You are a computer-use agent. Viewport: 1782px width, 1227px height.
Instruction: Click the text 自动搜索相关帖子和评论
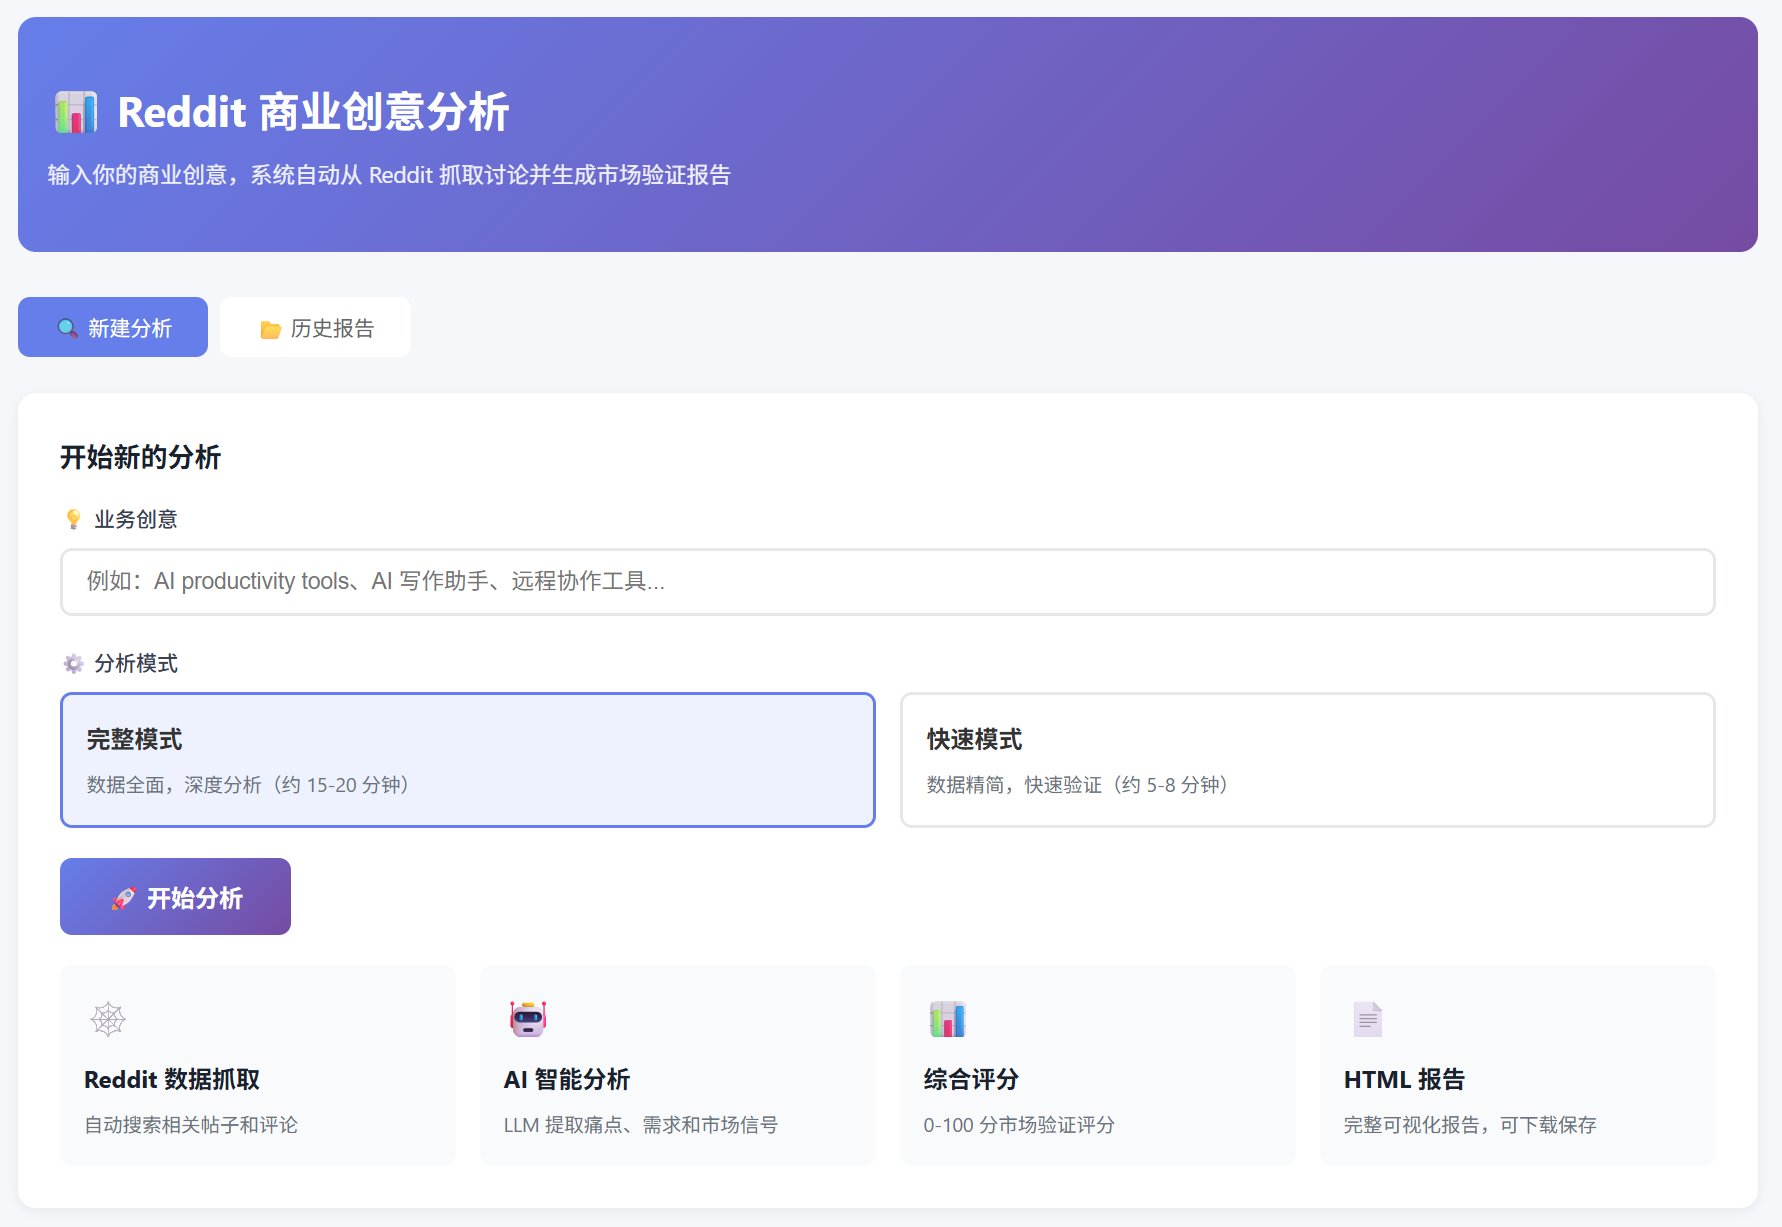coord(191,1125)
